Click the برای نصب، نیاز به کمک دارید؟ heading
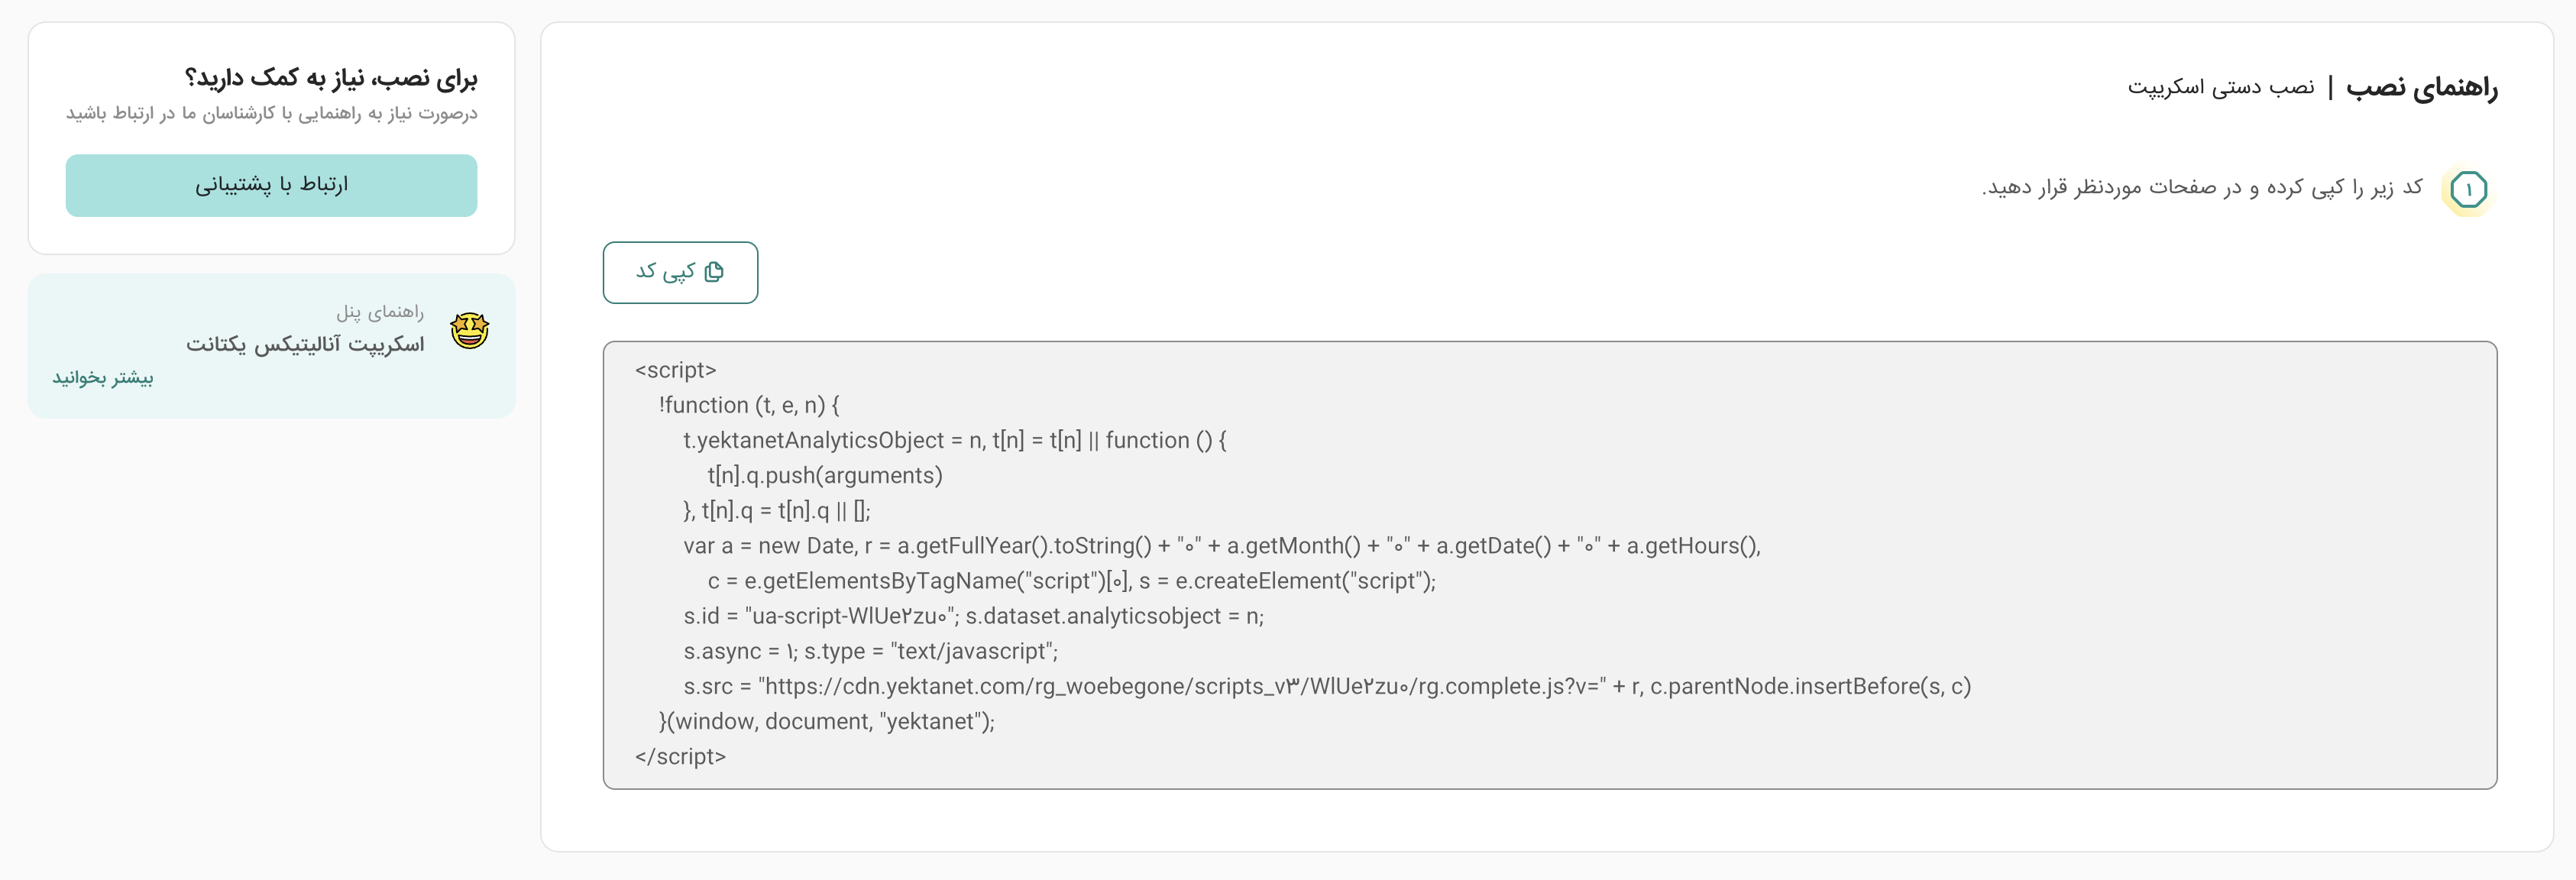2576x880 pixels. 331,78
